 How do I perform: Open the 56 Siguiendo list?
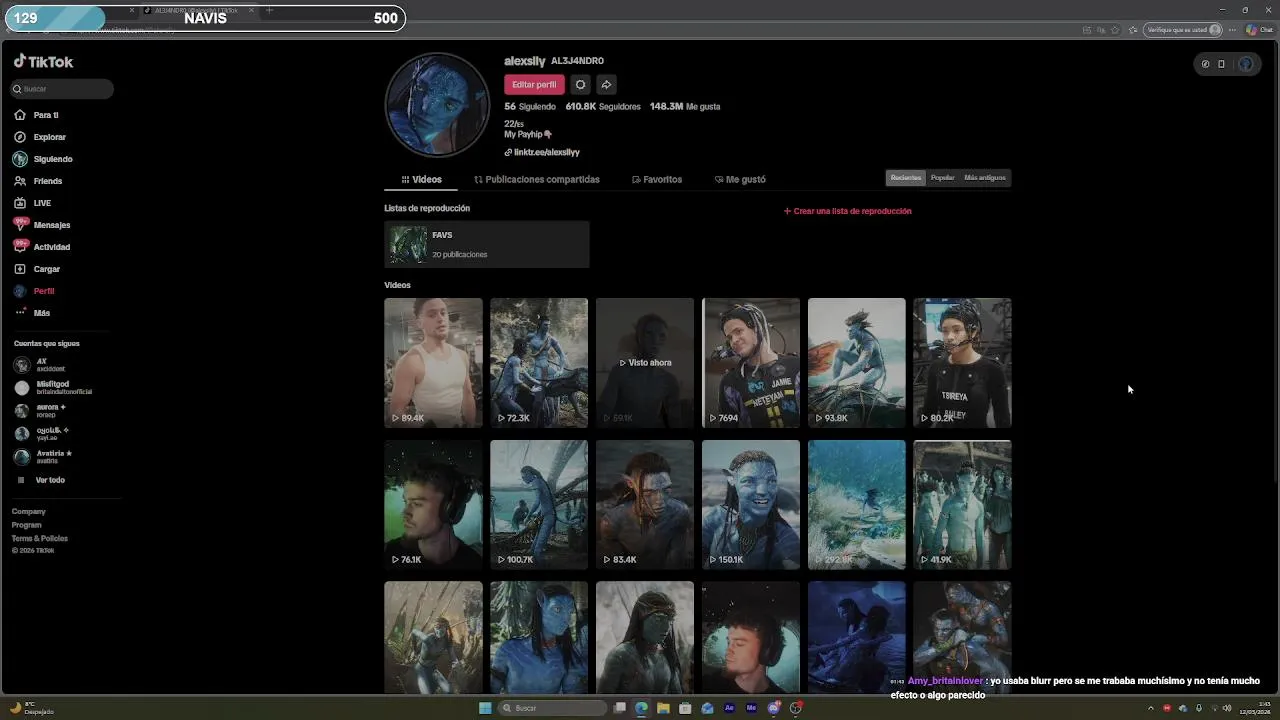pyautogui.click(x=530, y=106)
